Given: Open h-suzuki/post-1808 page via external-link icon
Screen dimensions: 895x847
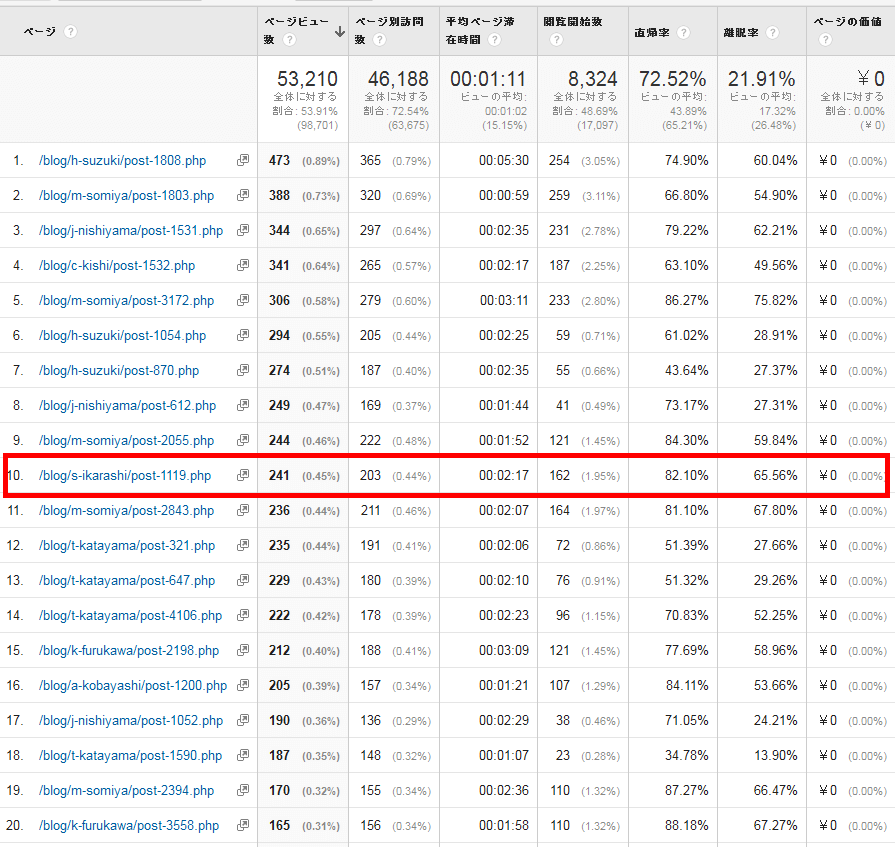Looking at the screenshot, I should [x=242, y=160].
